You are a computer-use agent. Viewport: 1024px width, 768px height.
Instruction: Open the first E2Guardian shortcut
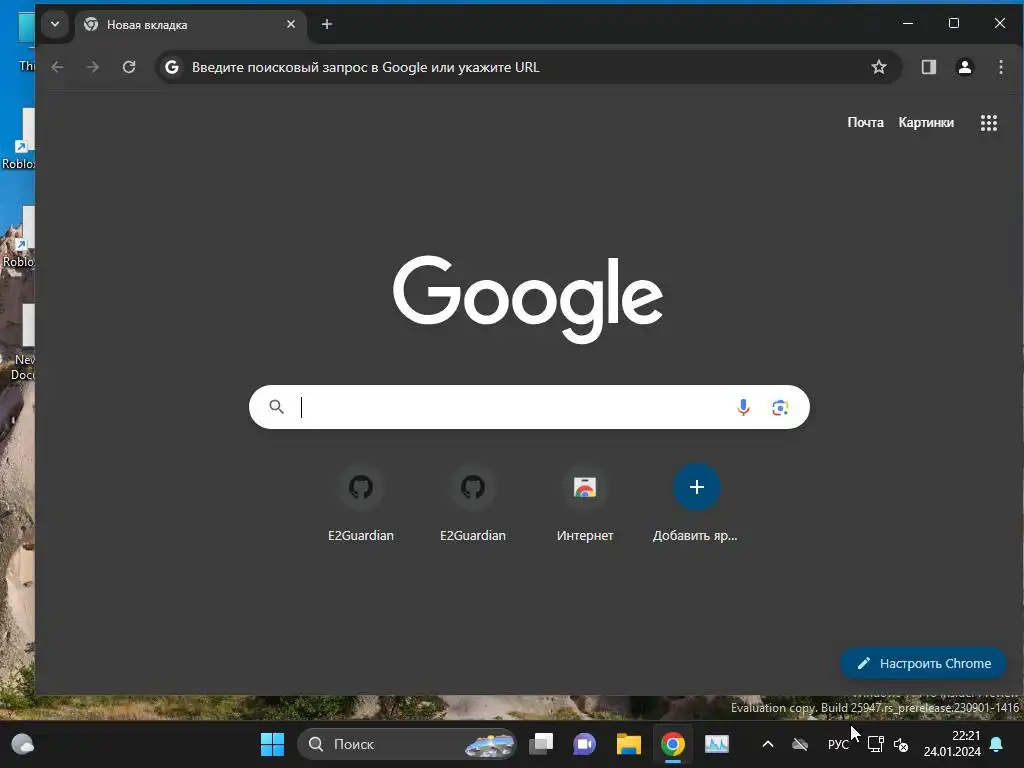(360, 504)
